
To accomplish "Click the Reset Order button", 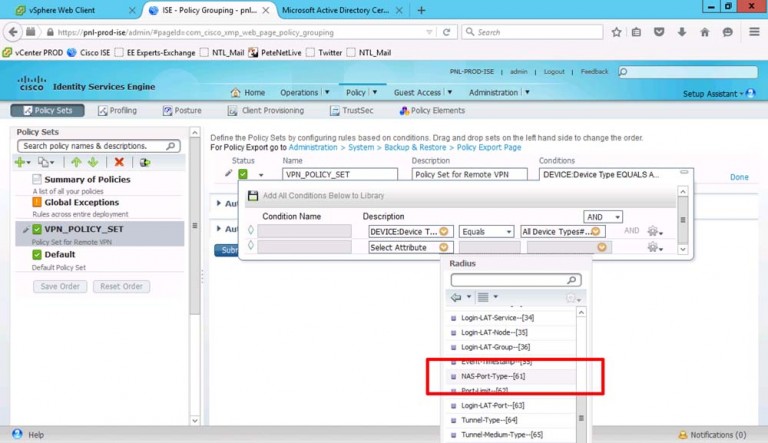I will (121, 286).
